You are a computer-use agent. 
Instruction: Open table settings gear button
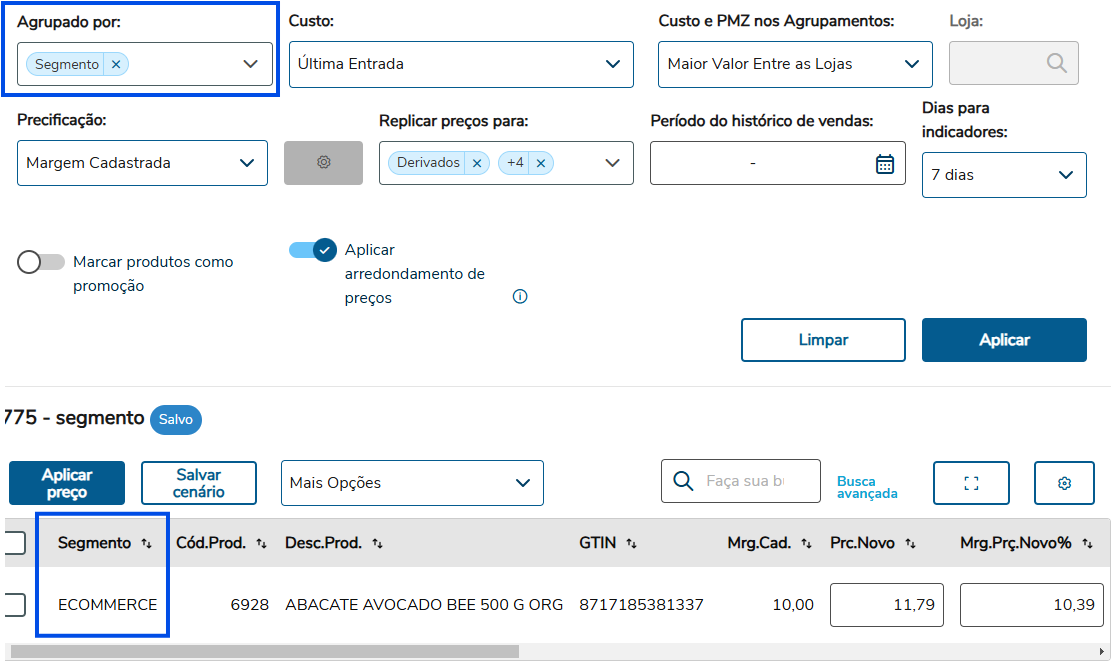coord(1064,483)
